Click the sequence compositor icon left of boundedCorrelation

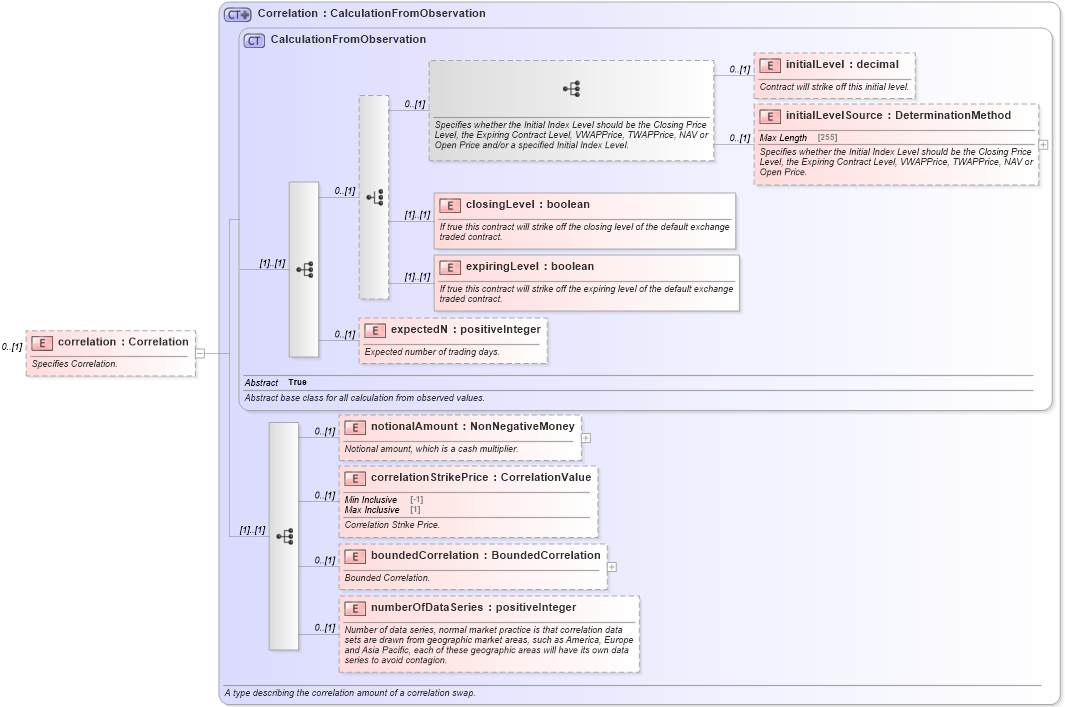(285, 537)
